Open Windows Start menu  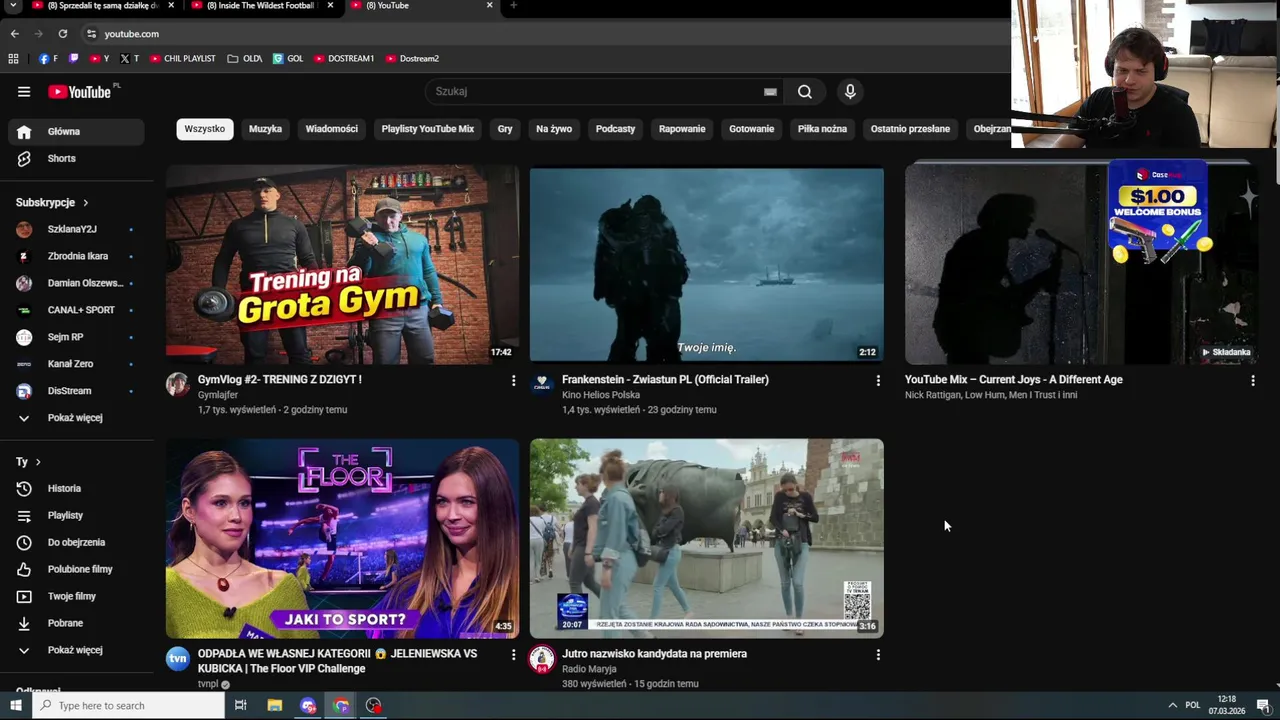coord(15,705)
